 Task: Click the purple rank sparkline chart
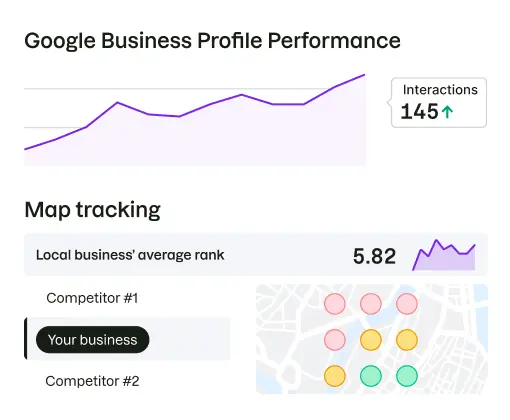[x=444, y=255]
